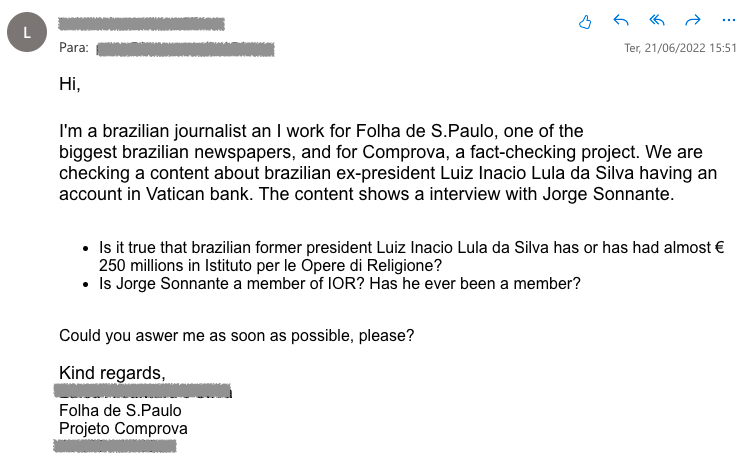Select the bullet about €250 millions in Istituto
754x466 pixels.
(x=411, y=256)
